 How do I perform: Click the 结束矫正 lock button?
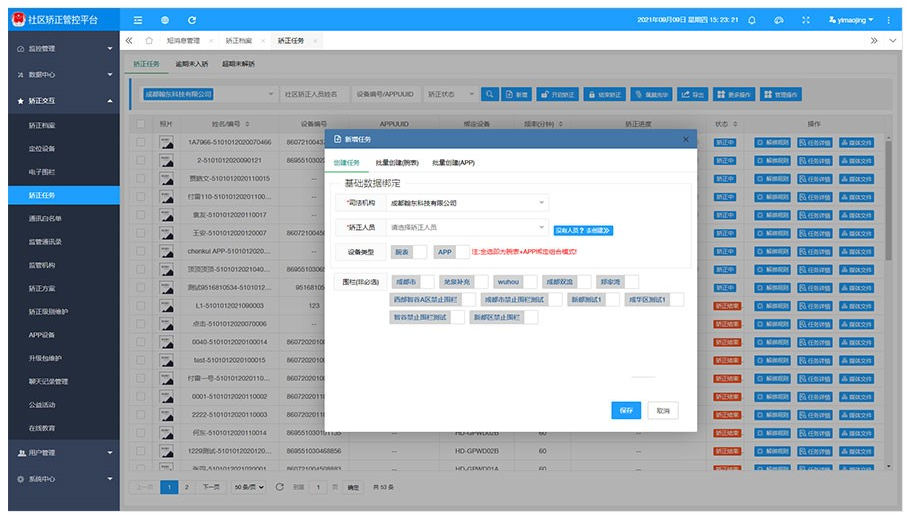(x=604, y=94)
